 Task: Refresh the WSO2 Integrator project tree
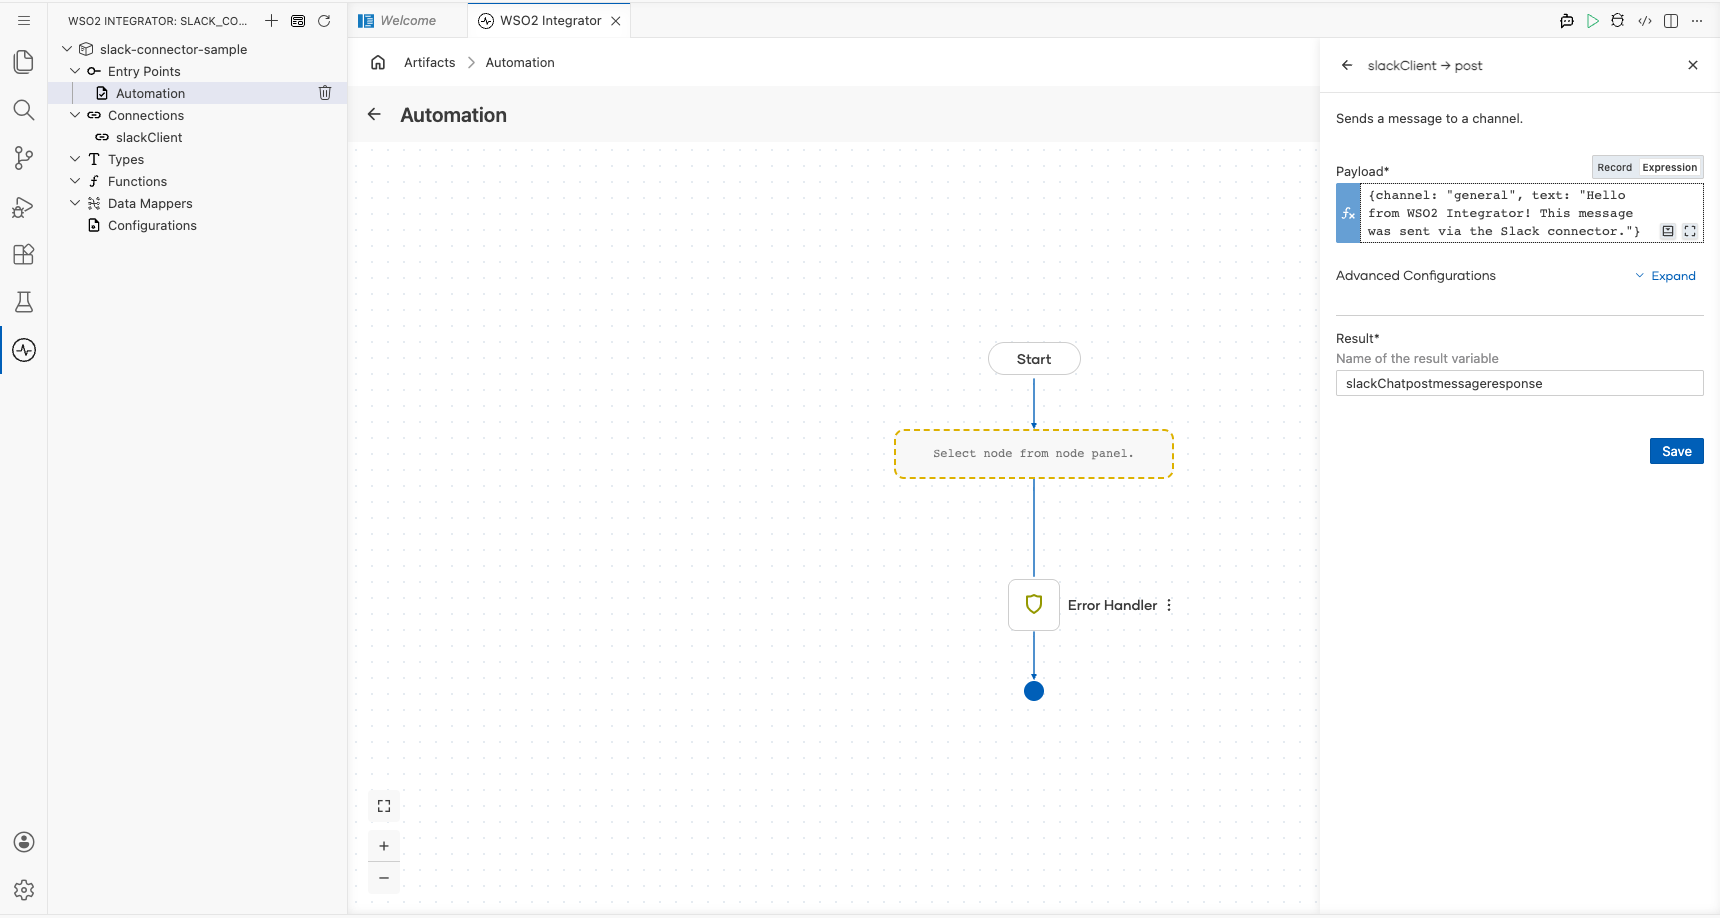324,20
